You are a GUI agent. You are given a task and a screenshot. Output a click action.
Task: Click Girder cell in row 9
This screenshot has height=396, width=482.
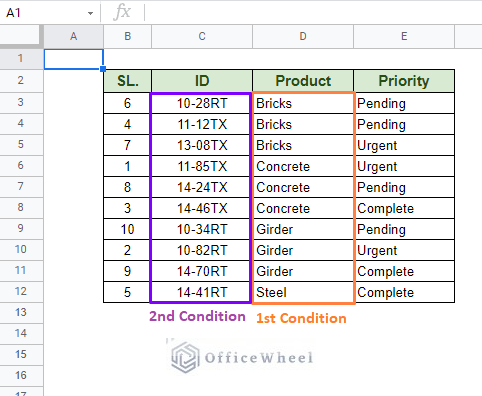click(303, 229)
